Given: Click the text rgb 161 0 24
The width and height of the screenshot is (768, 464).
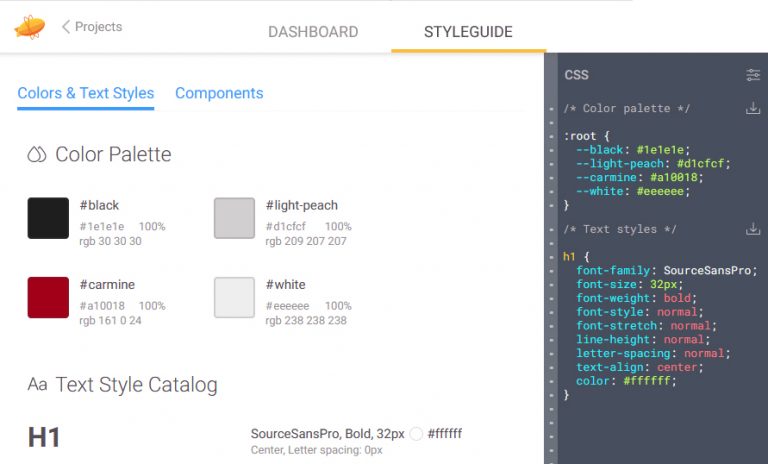Looking at the screenshot, I should 110,320.
